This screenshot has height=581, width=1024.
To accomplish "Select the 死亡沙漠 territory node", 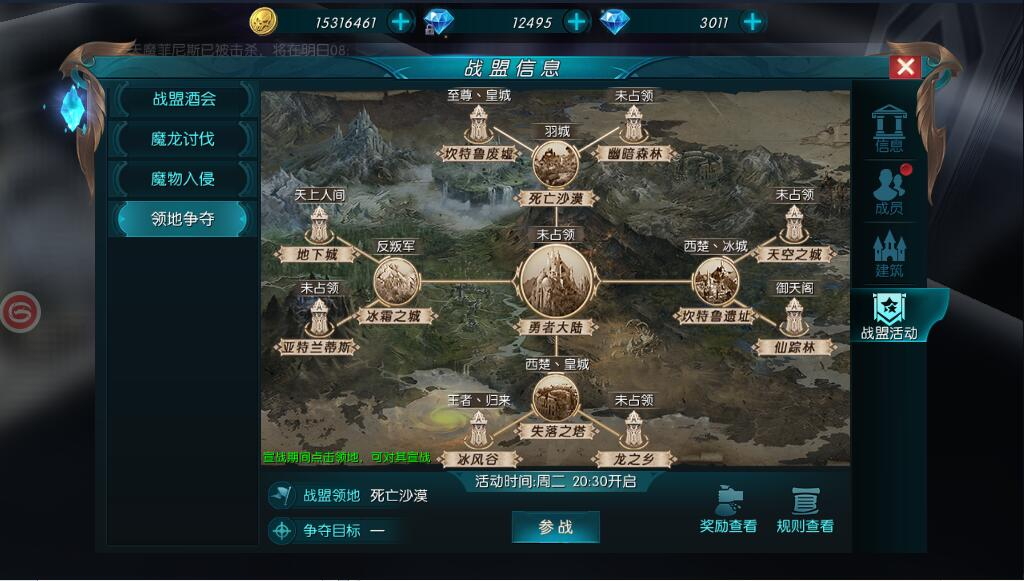I will pos(556,163).
